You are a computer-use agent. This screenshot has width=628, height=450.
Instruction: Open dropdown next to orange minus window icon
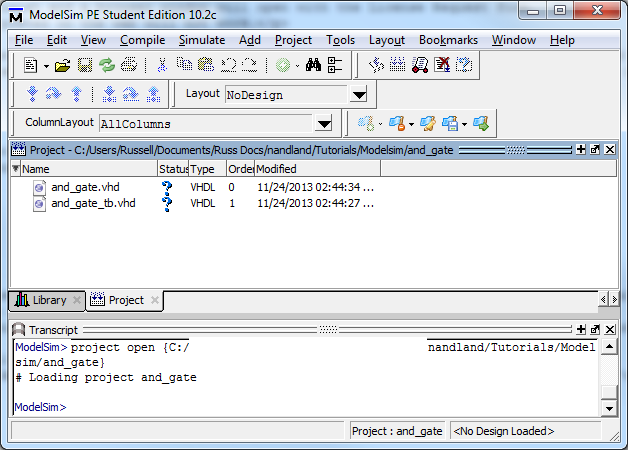click(x=411, y=125)
